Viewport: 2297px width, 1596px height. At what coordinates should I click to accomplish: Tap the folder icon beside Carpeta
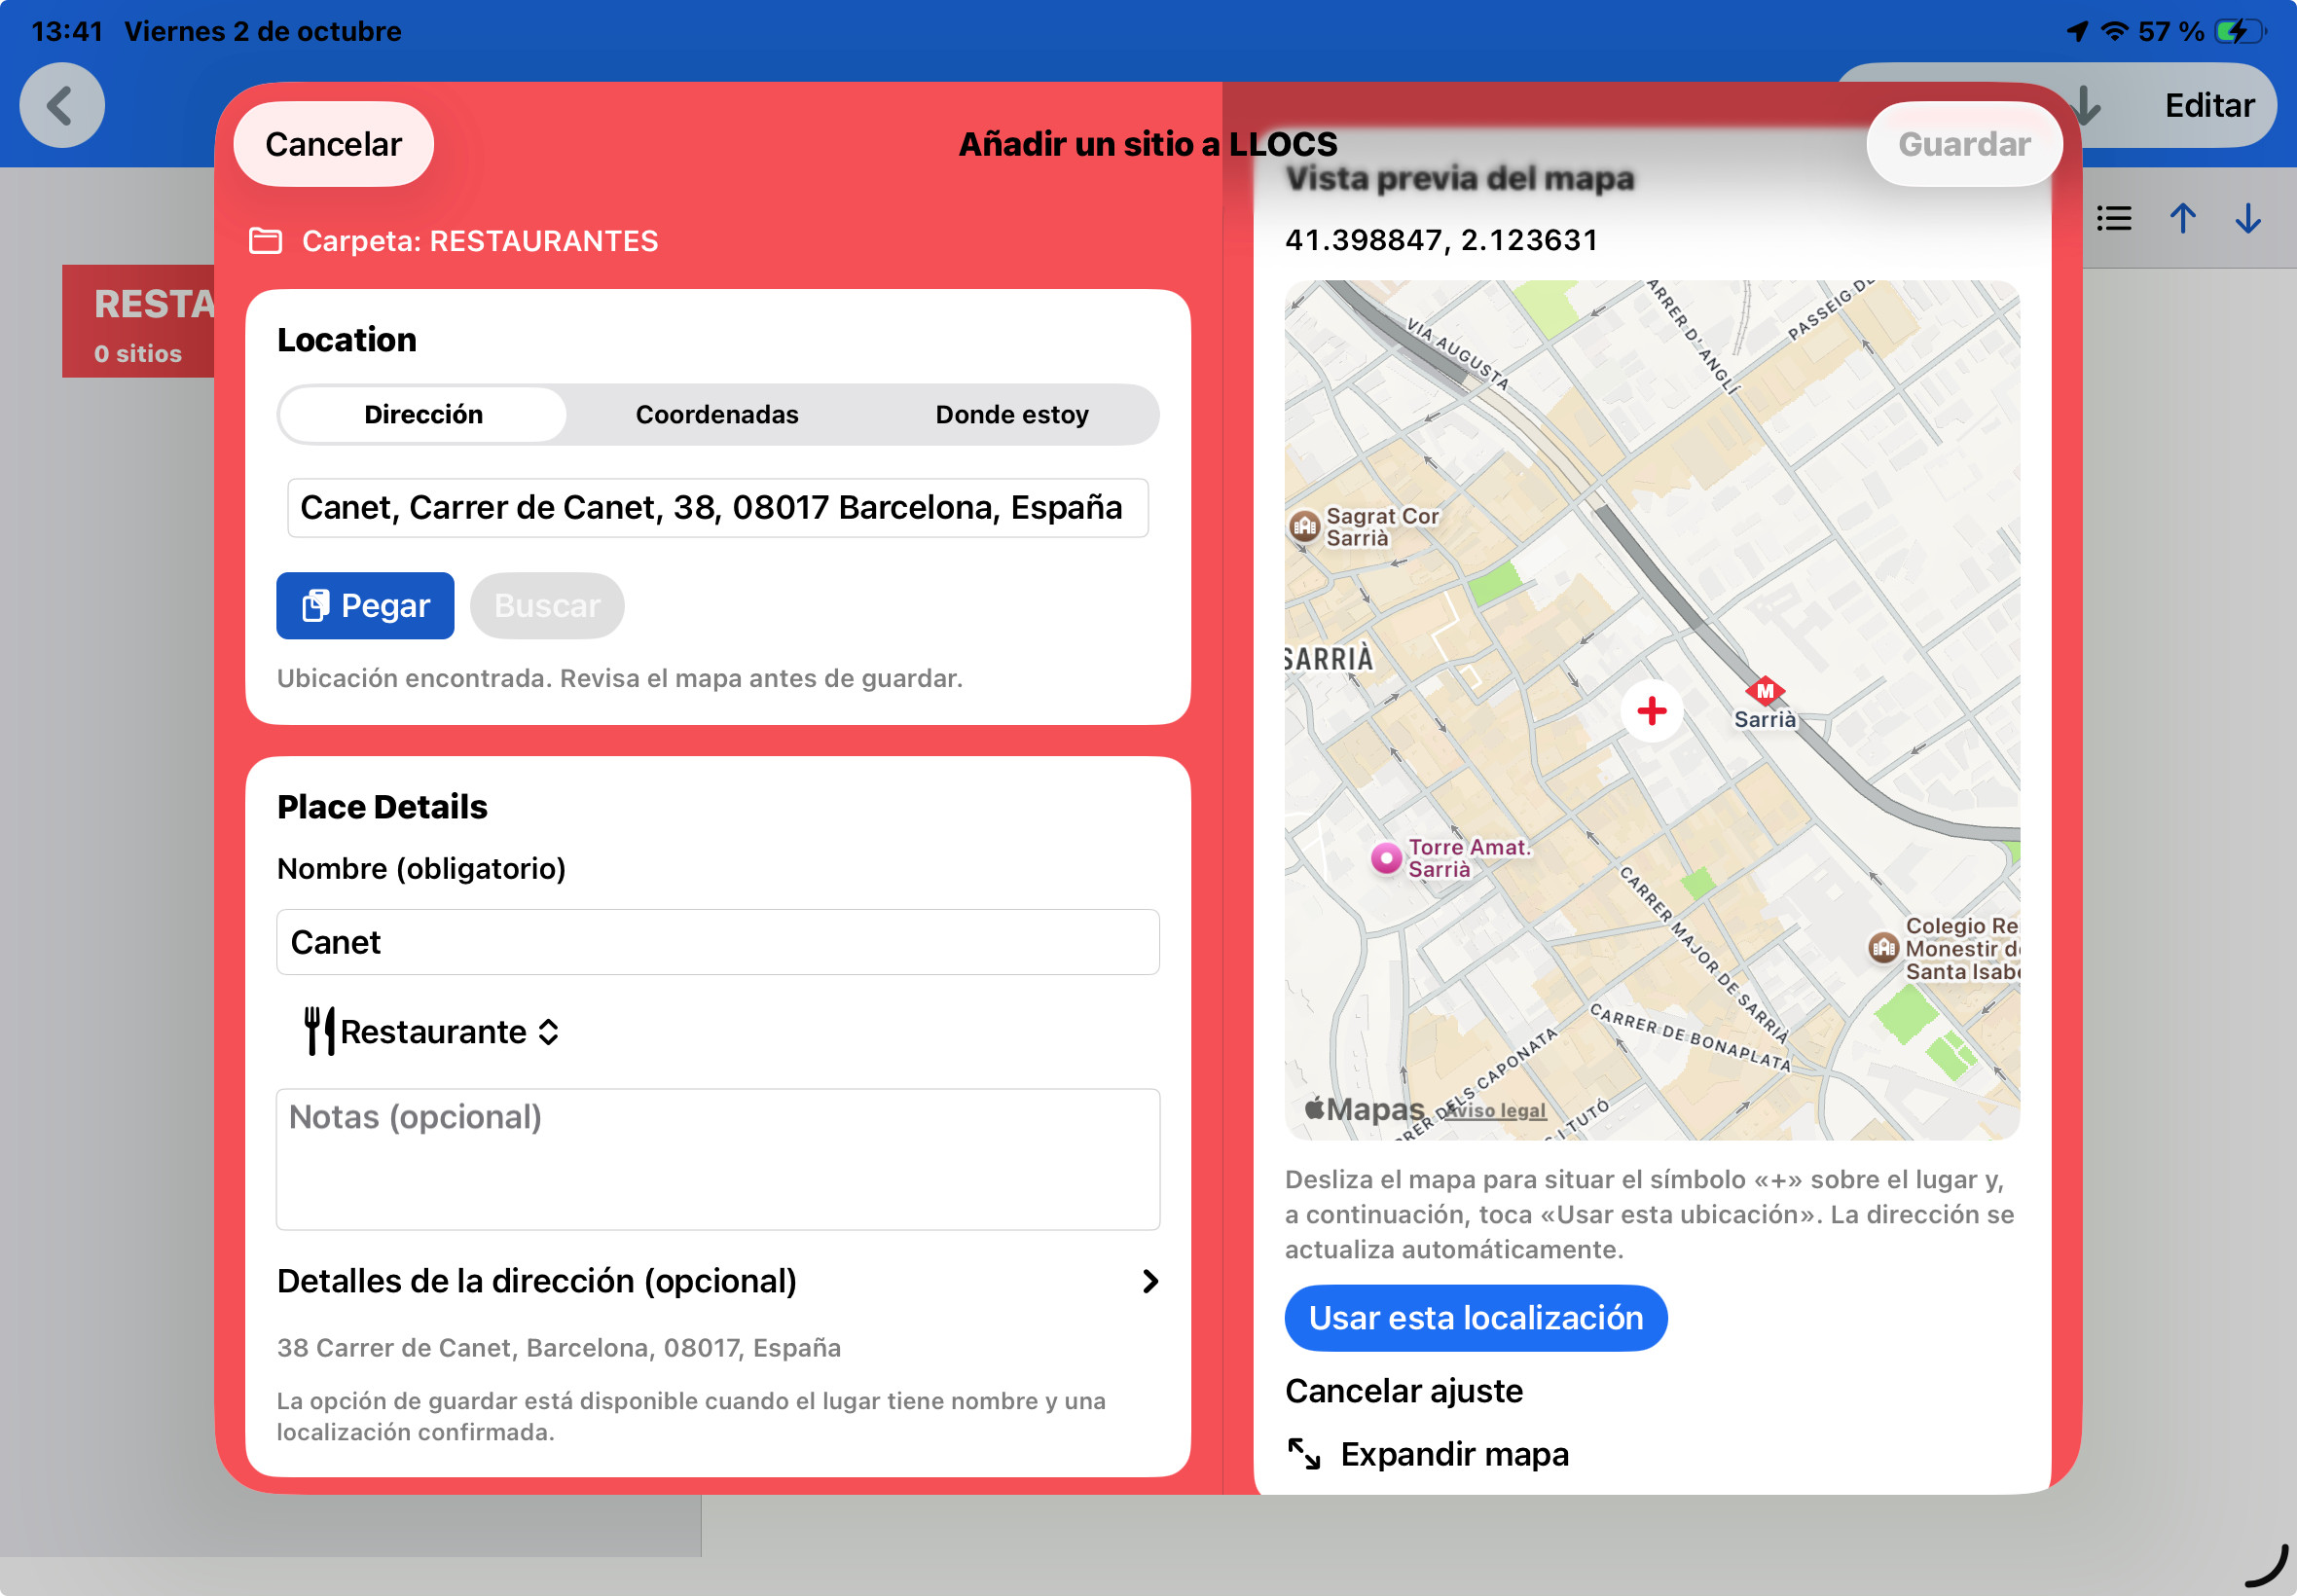[x=265, y=241]
